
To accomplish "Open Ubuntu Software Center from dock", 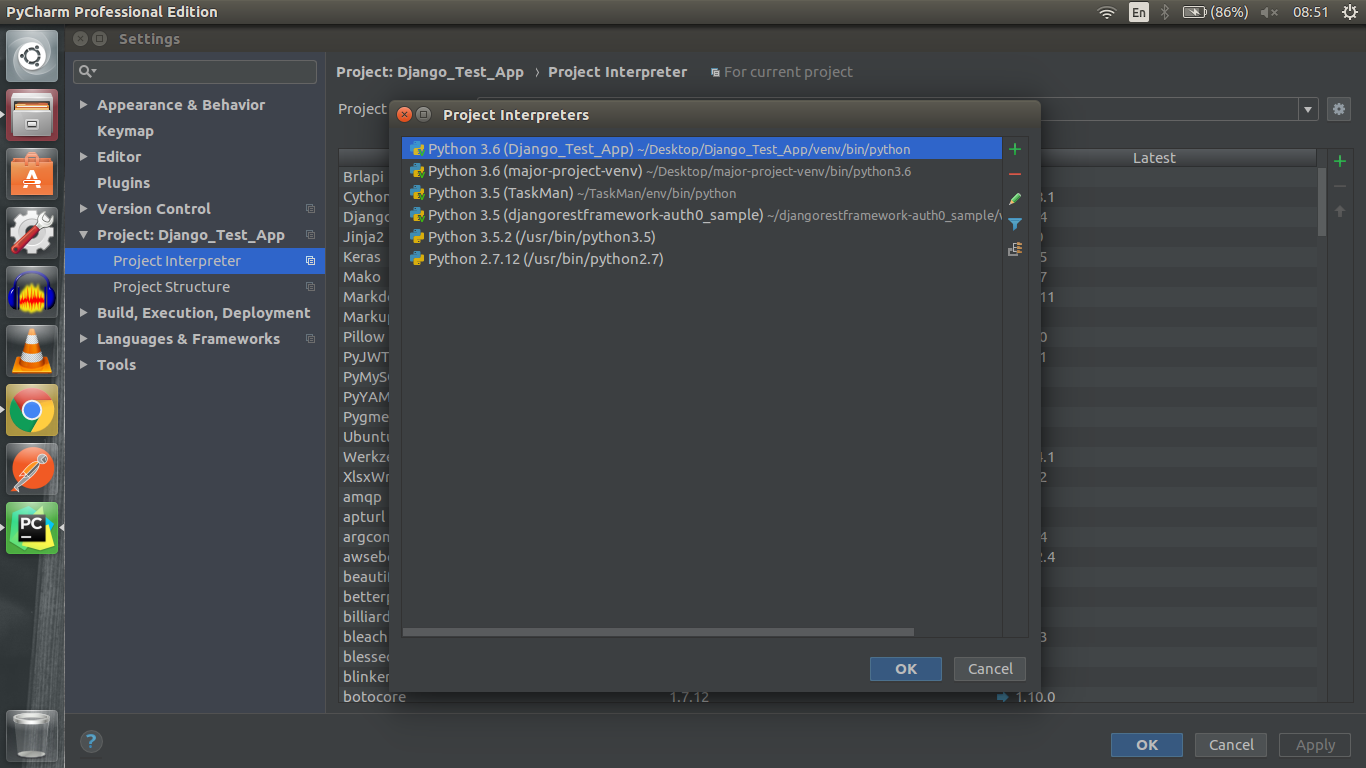I will pyautogui.click(x=32, y=174).
